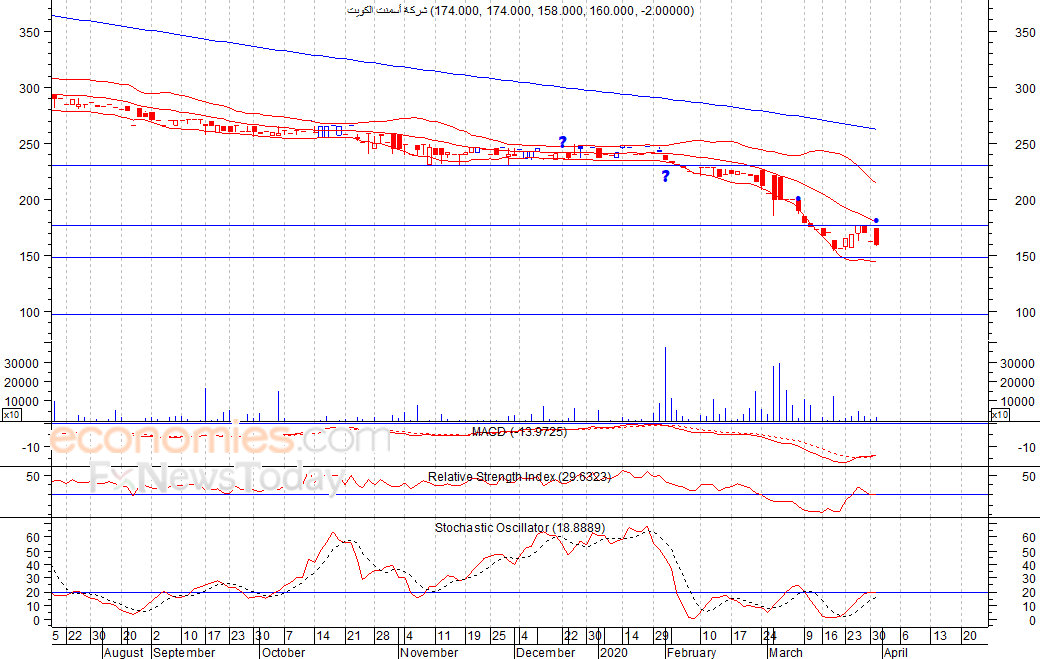Click the 0 value on the right Stochastic axis
This screenshot has height=659, width=1040.
click(1032, 621)
